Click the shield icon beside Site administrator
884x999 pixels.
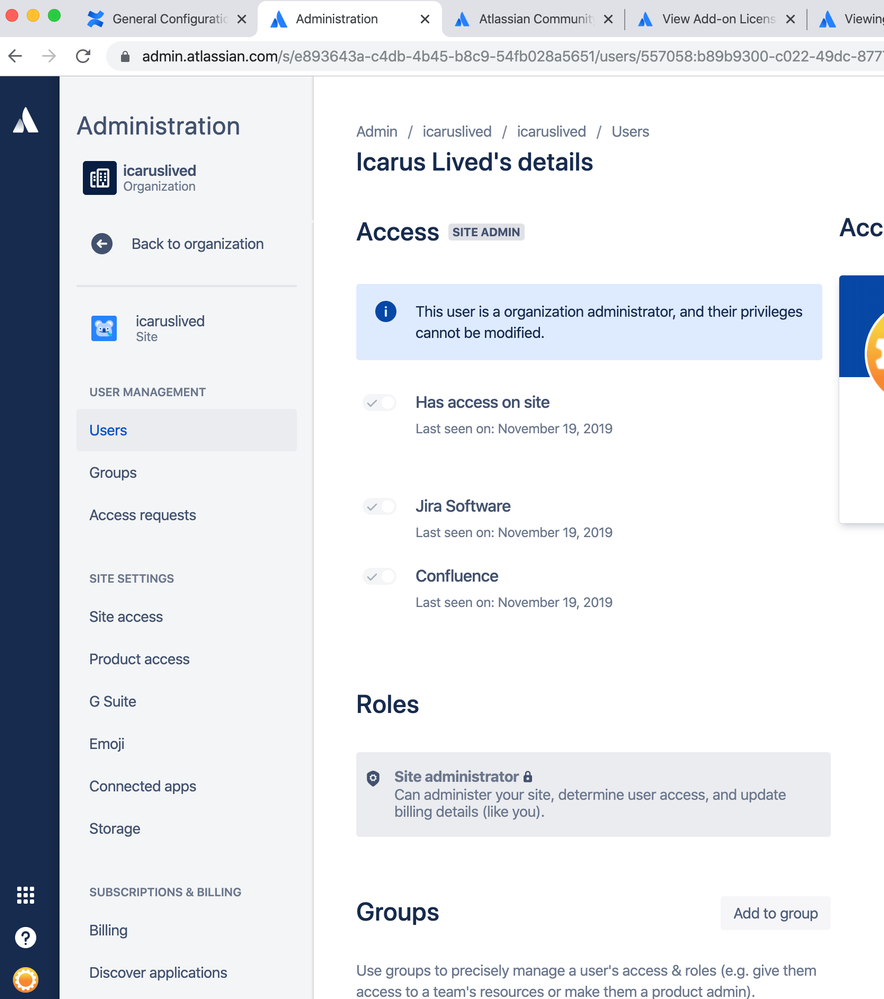pos(373,778)
